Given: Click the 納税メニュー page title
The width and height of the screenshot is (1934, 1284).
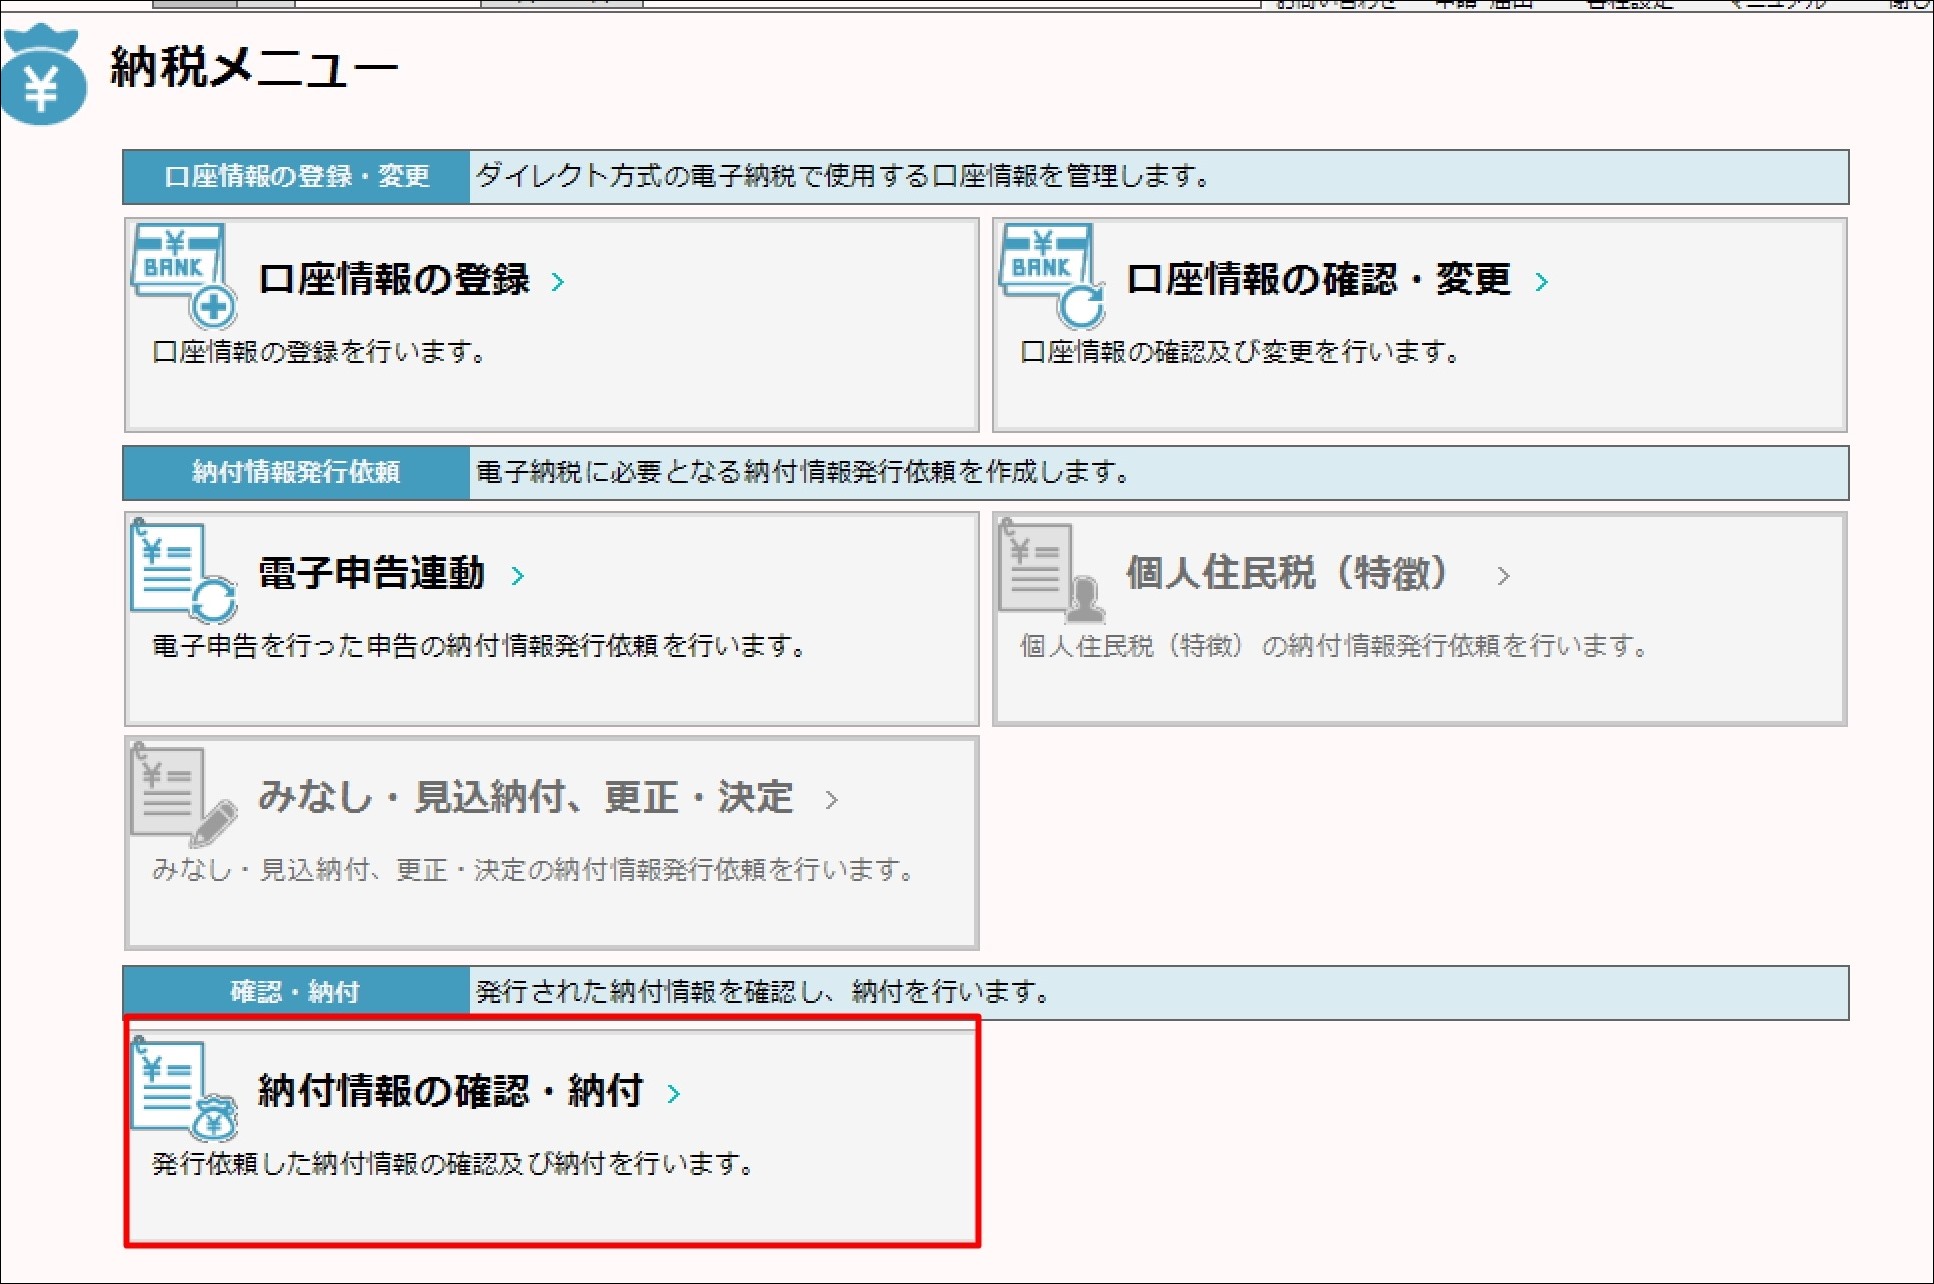Looking at the screenshot, I should [x=254, y=68].
